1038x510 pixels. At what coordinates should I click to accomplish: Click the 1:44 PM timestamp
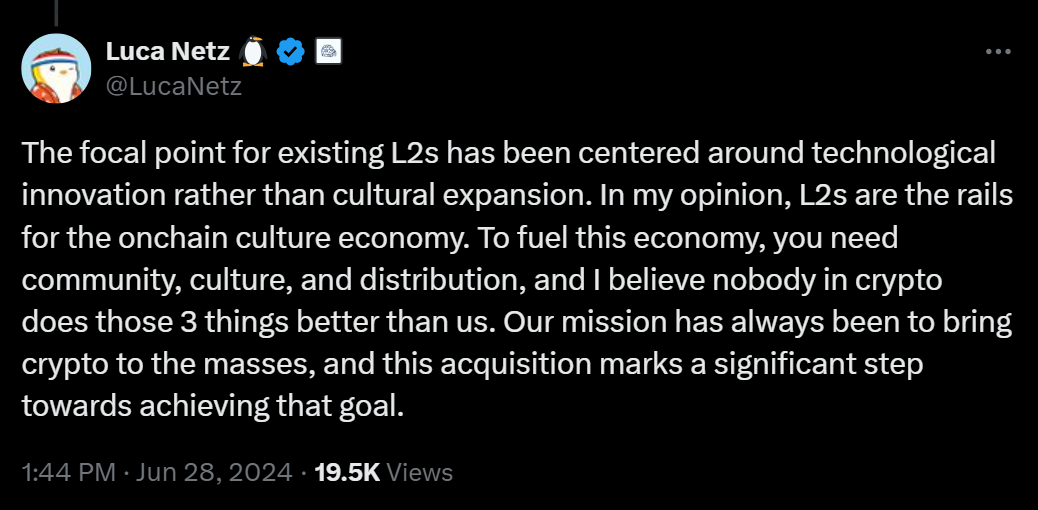pos(69,472)
